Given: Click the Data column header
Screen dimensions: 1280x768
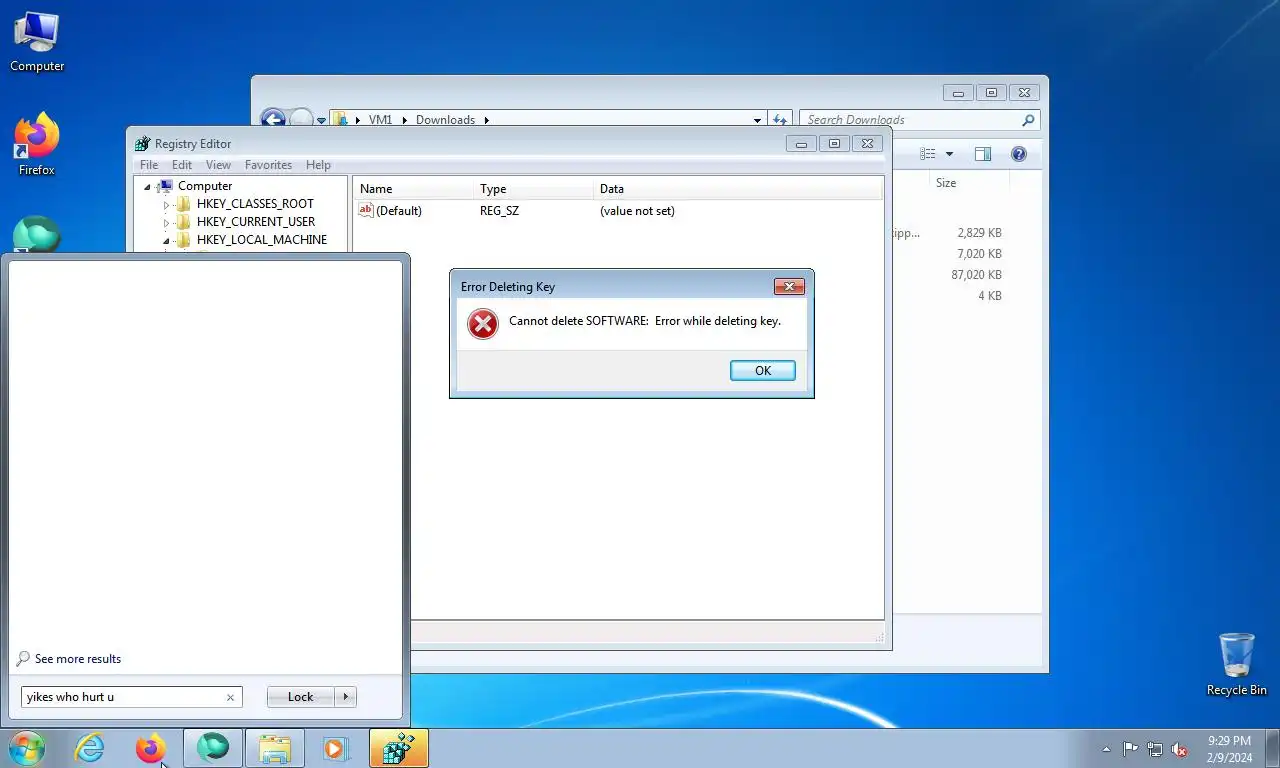Looking at the screenshot, I should pyautogui.click(x=738, y=189).
